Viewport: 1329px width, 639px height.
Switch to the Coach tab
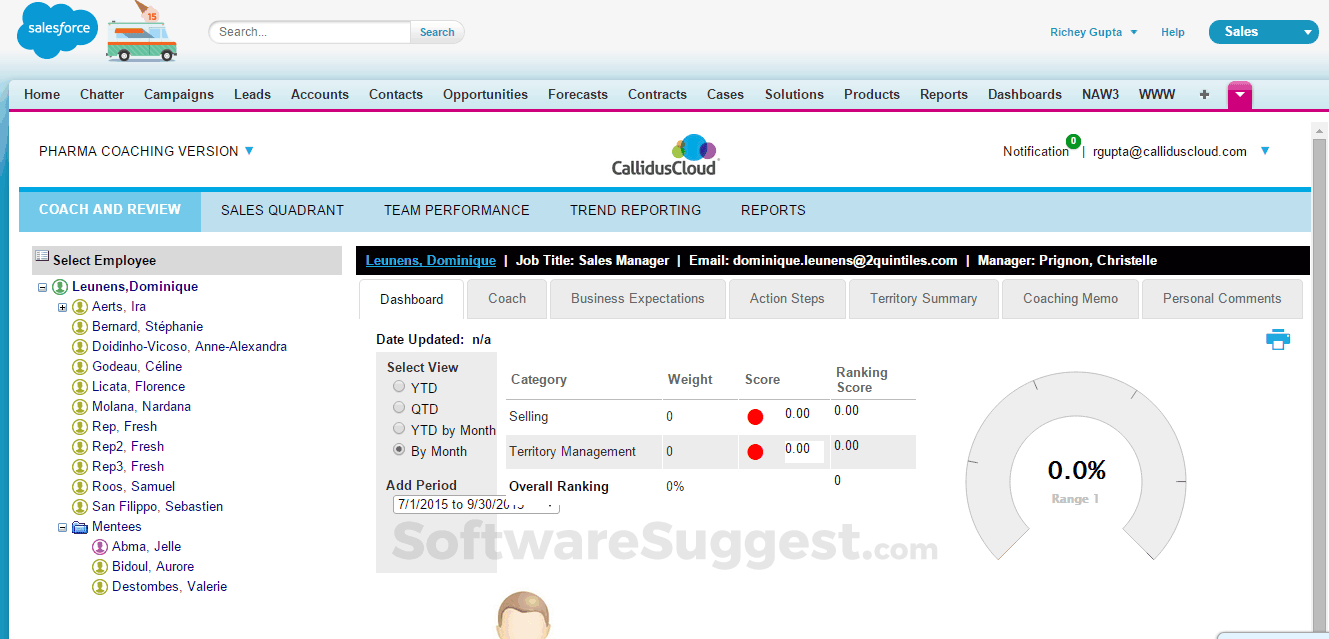(507, 298)
